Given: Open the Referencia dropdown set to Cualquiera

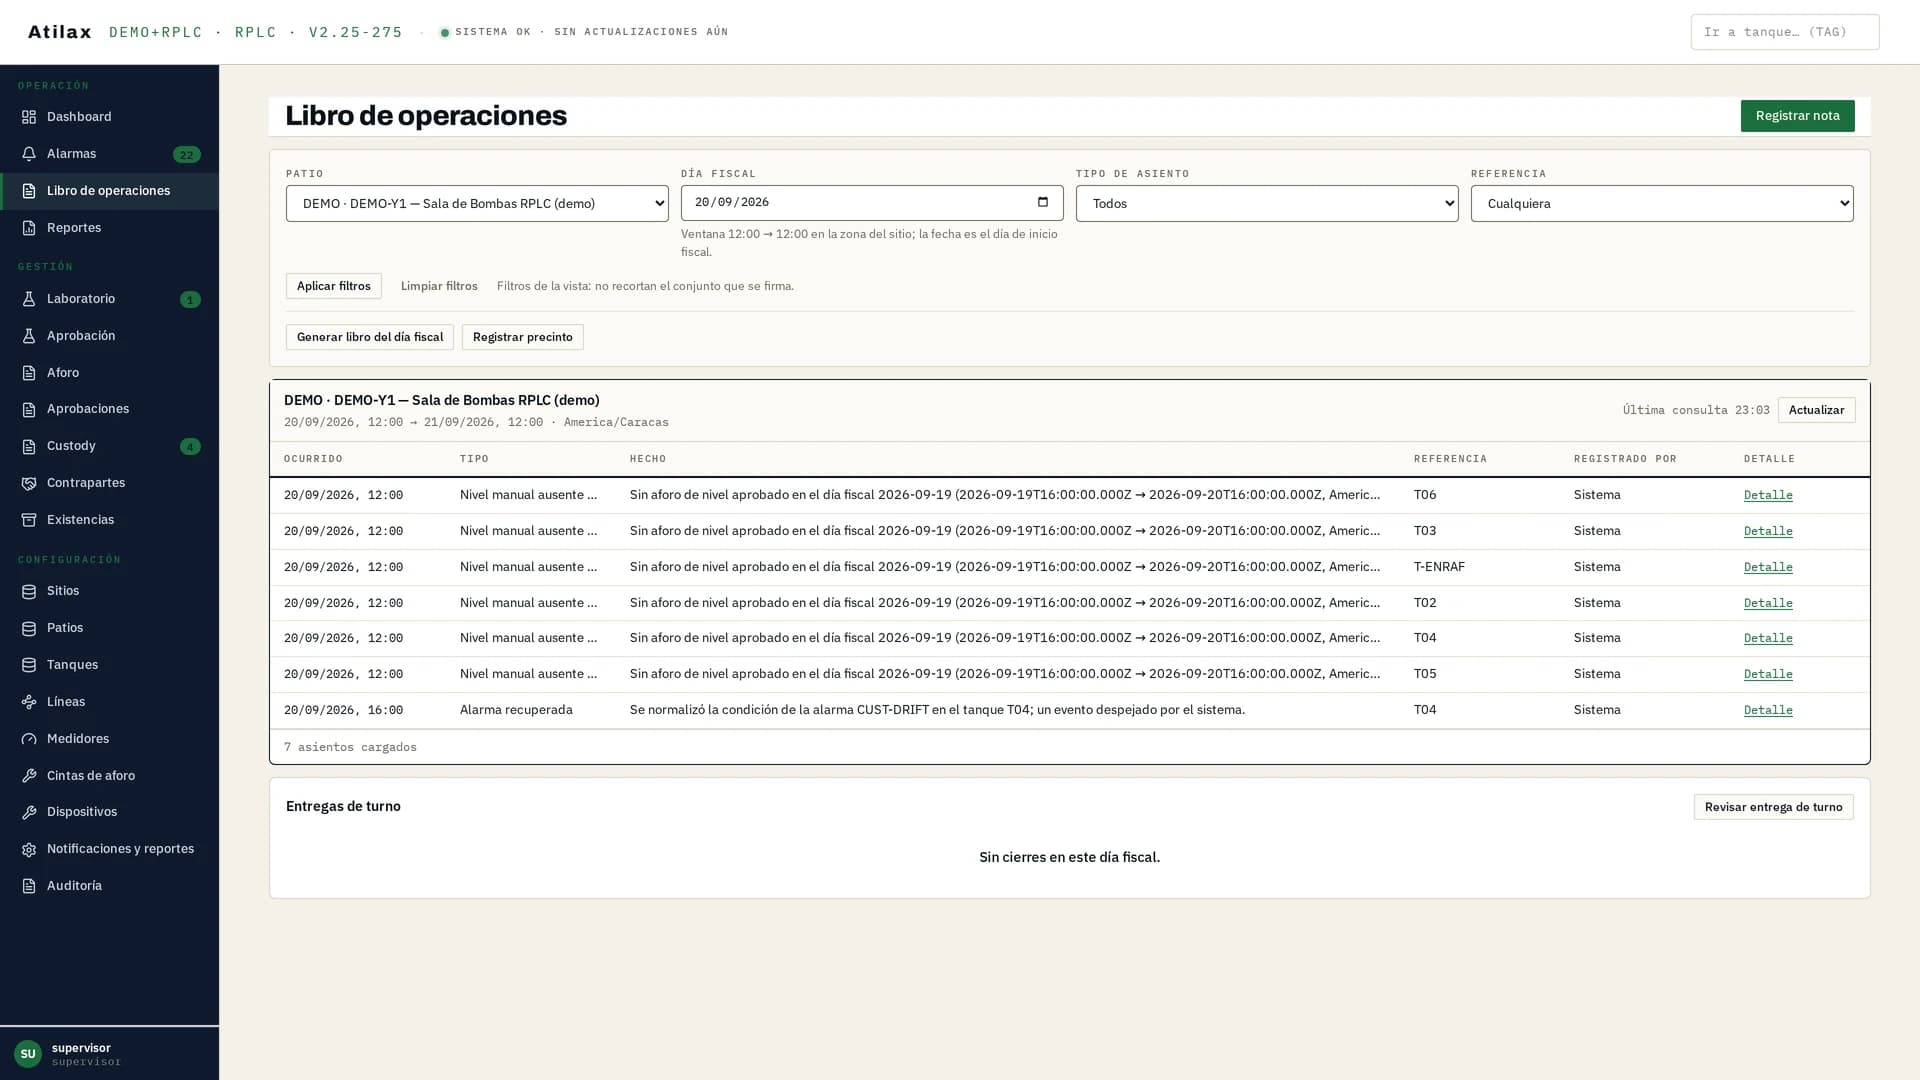Looking at the screenshot, I should tap(1662, 203).
